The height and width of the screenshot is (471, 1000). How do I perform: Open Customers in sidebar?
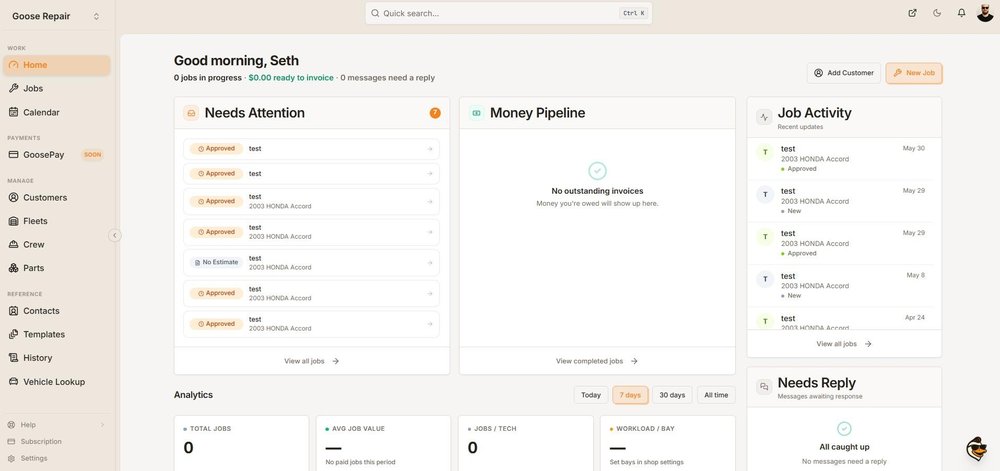click(x=57, y=198)
